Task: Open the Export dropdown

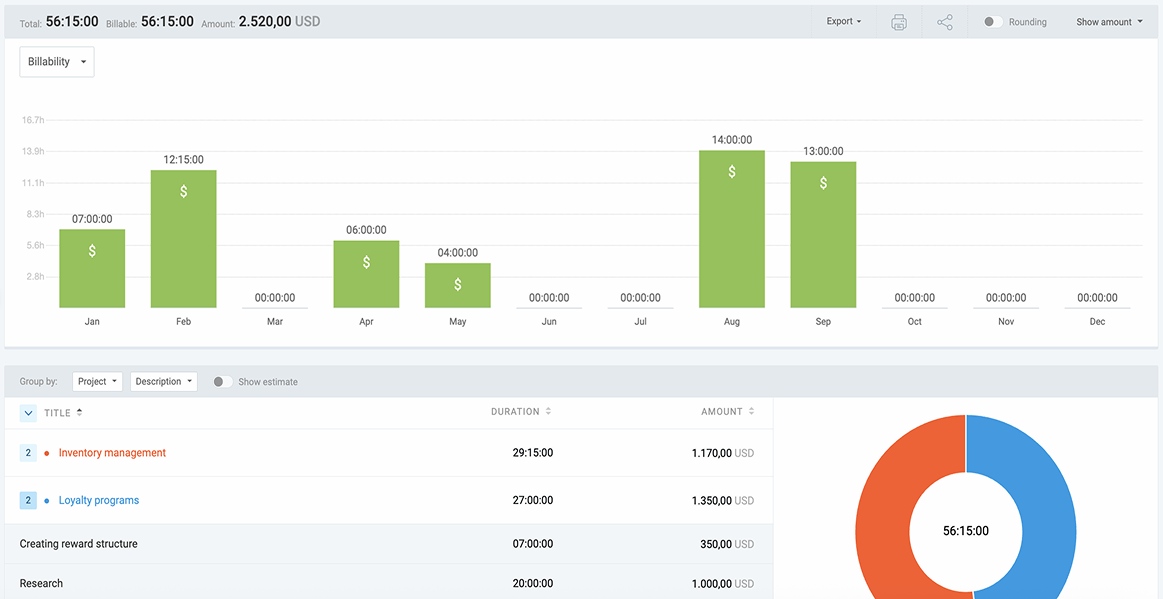Action: [x=842, y=21]
